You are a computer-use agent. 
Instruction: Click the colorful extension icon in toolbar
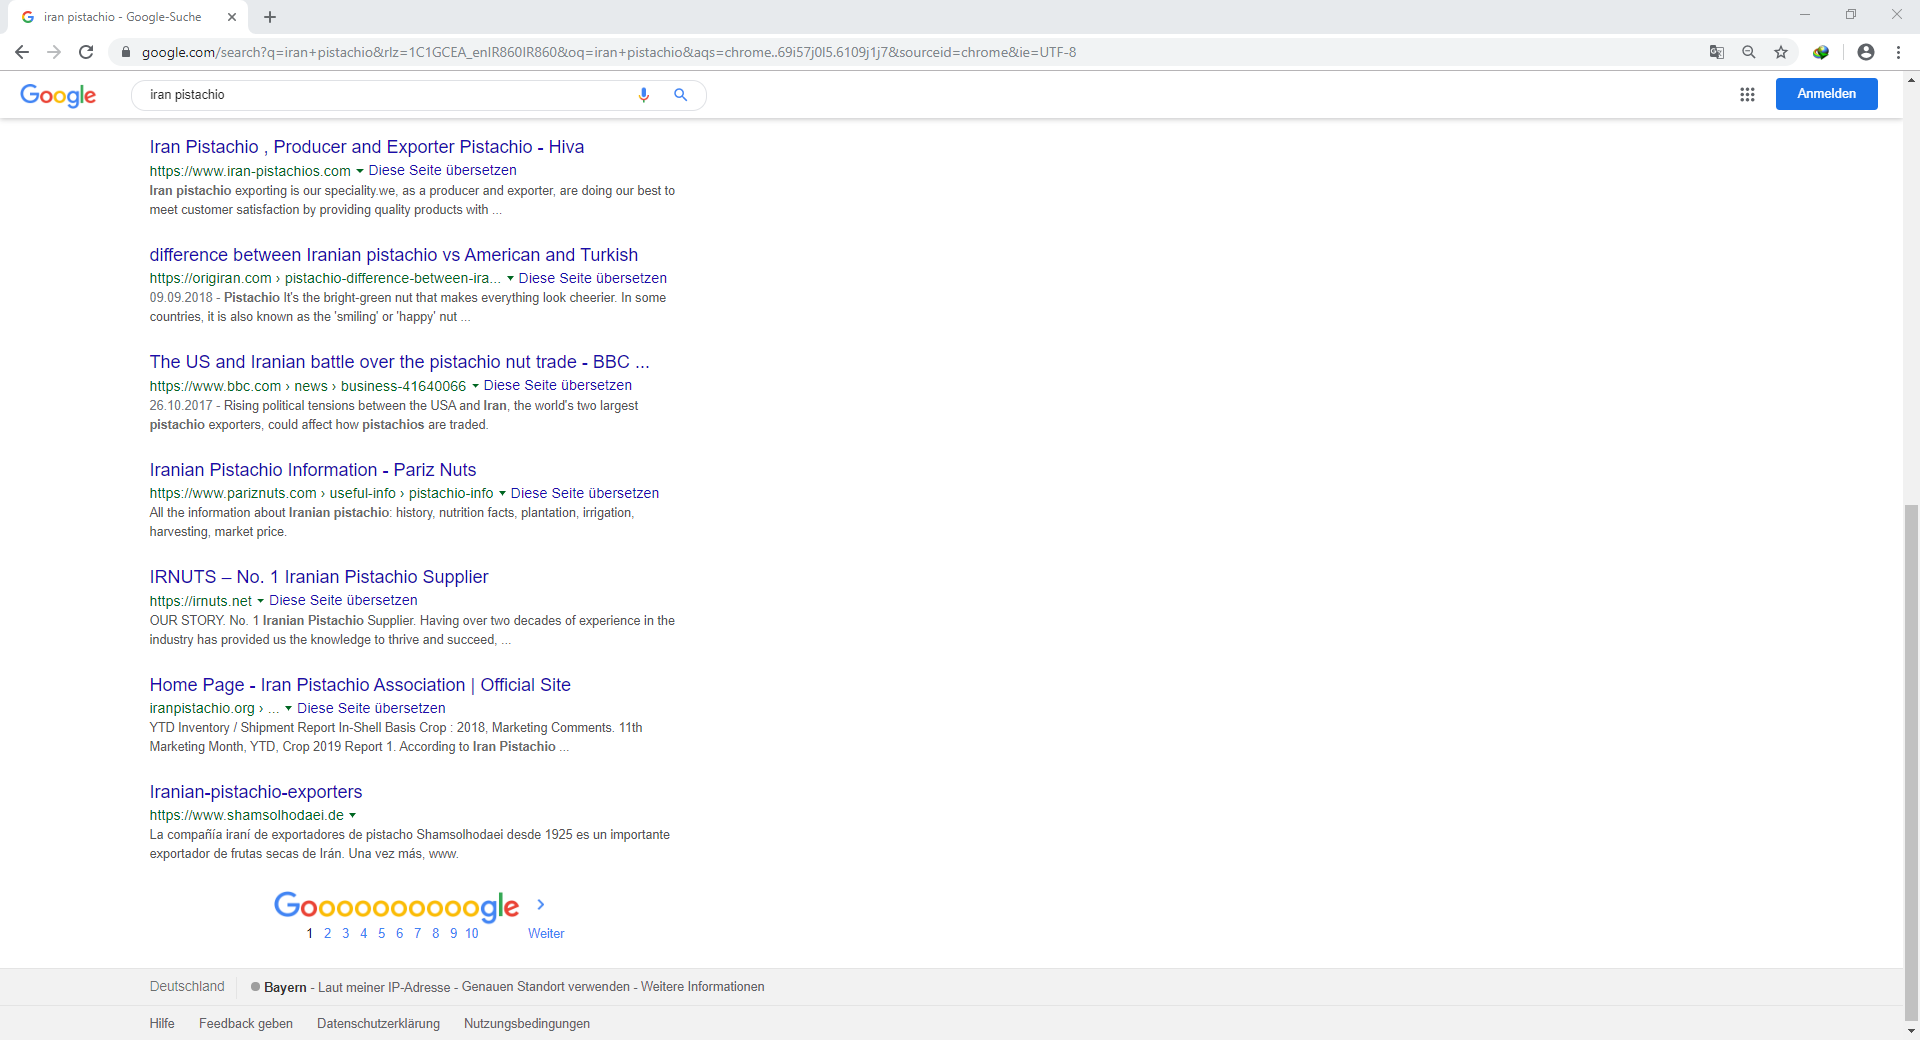tap(1821, 52)
